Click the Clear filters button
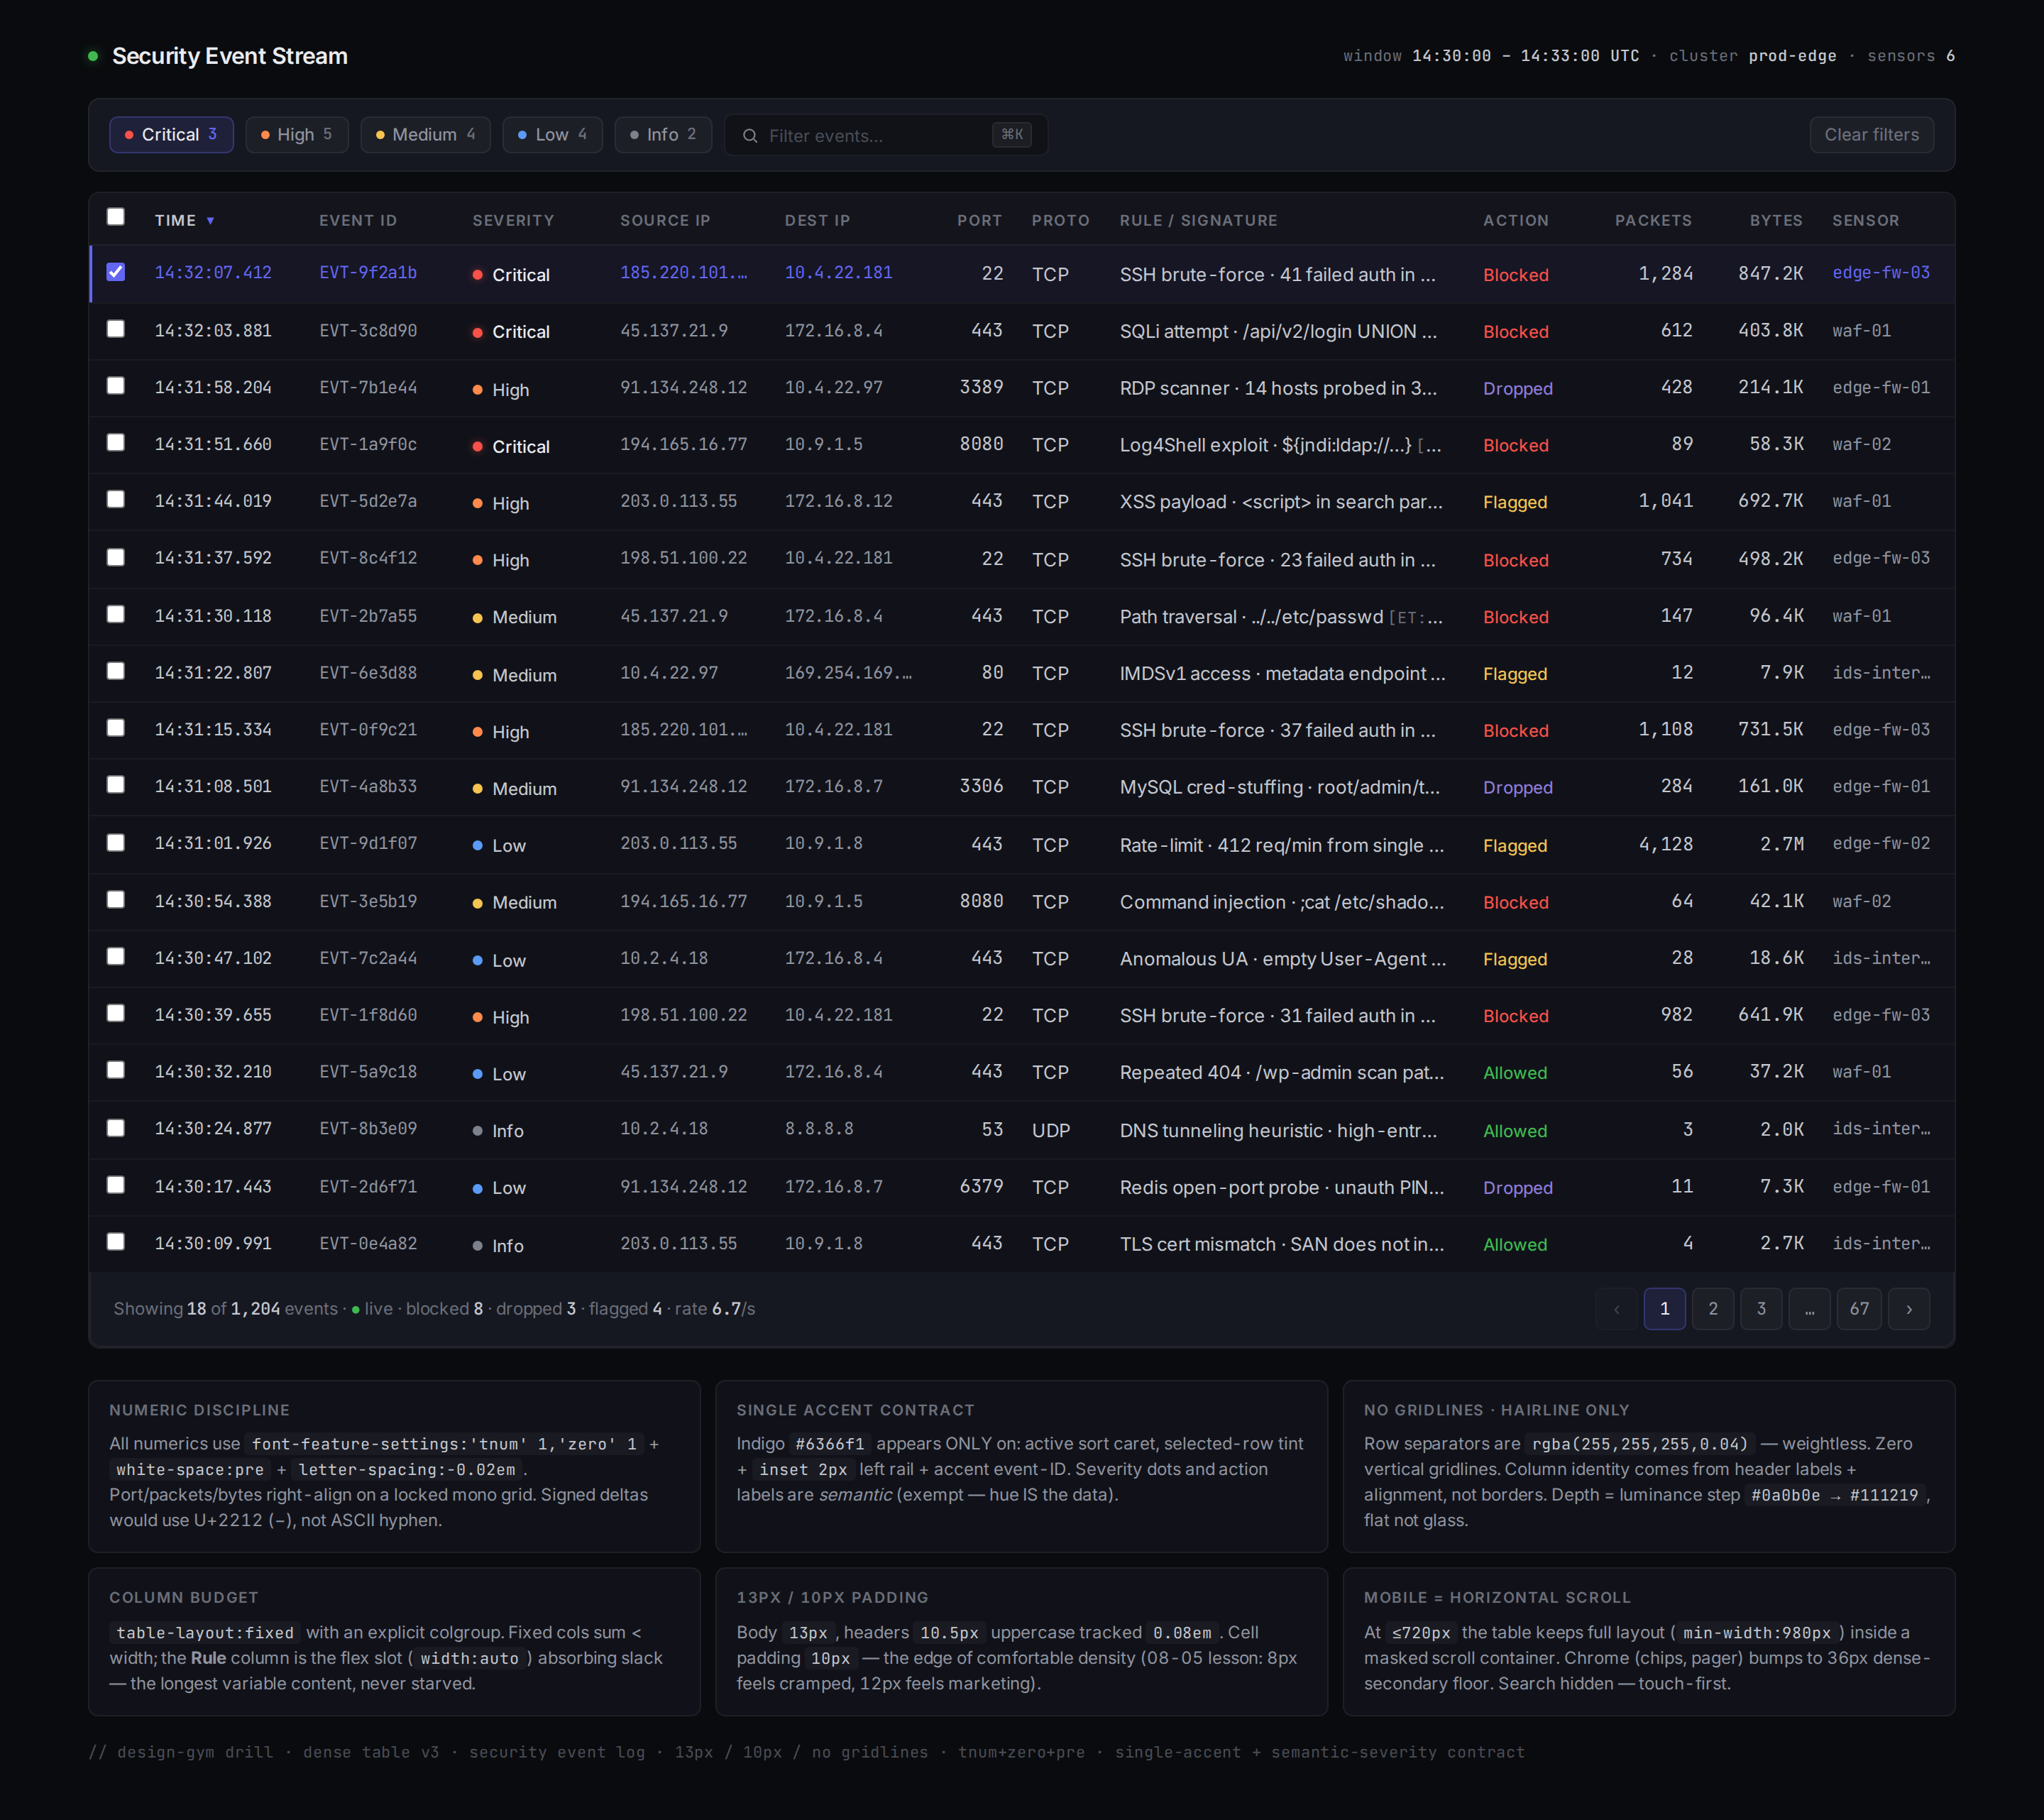 coord(1871,134)
